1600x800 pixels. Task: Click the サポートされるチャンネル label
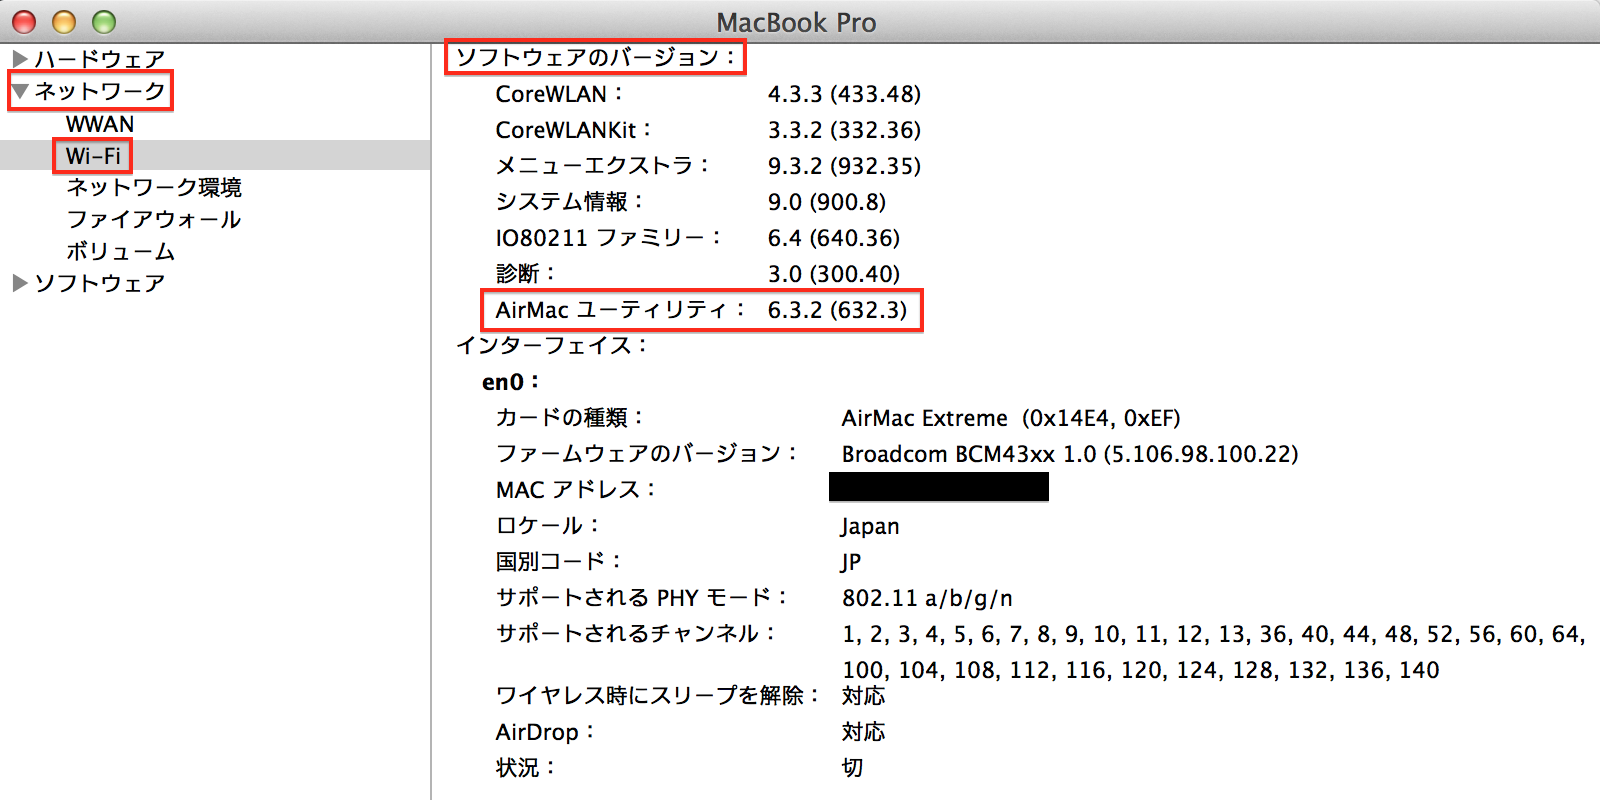pos(636,634)
